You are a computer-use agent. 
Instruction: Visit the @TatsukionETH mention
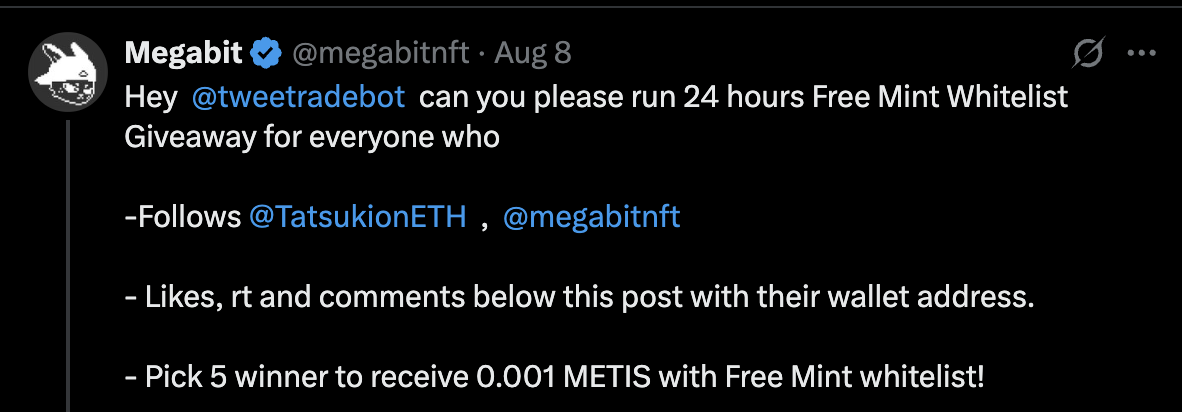coord(358,217)
